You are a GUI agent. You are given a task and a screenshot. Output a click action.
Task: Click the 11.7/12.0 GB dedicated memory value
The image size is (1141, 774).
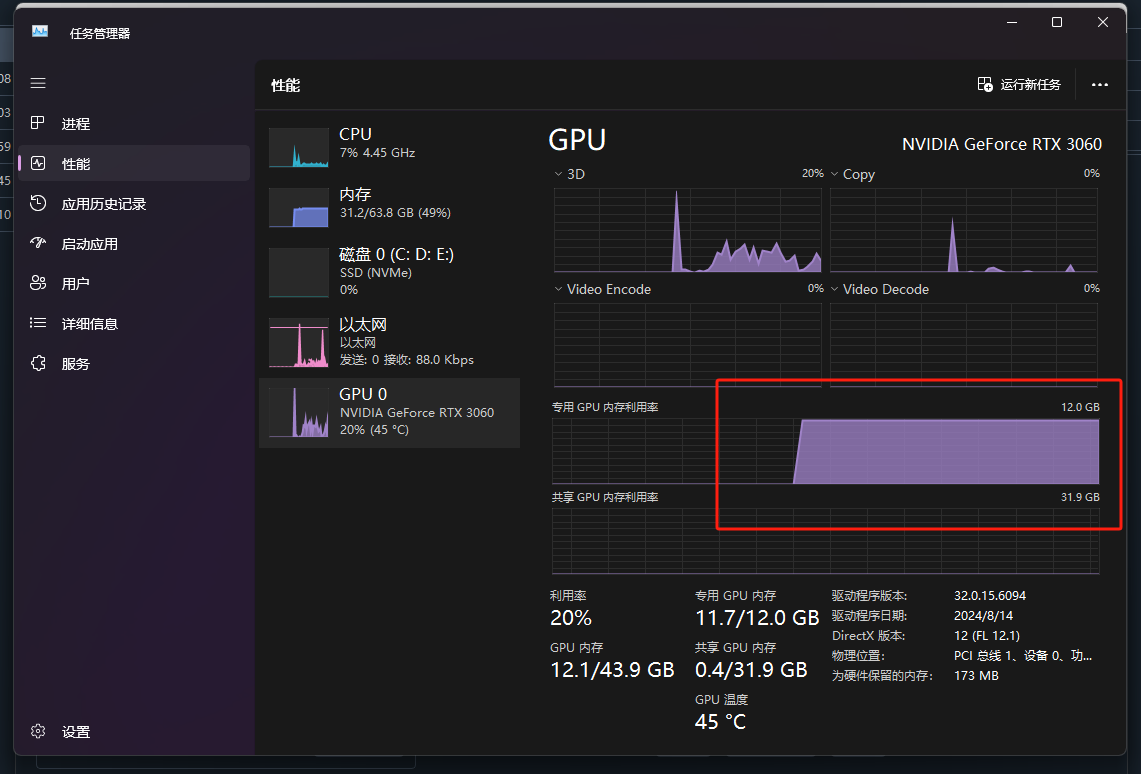coord(757,618)
